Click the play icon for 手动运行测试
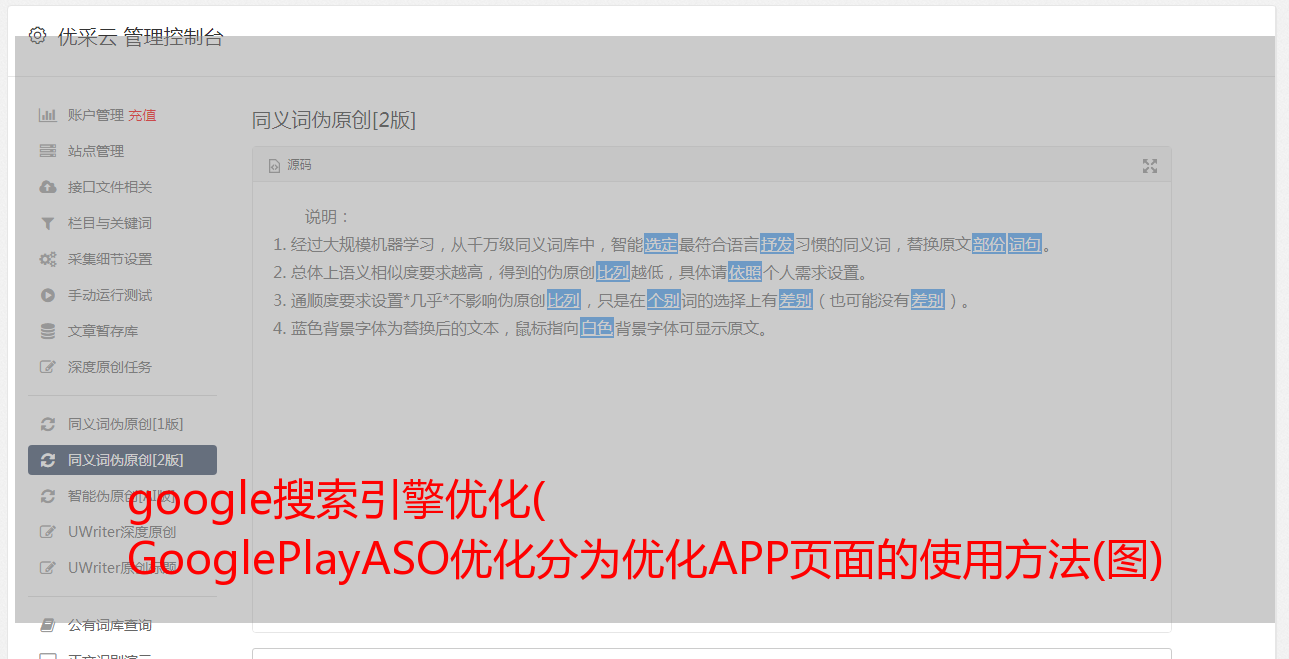Viewport: 1289px width, 659px height. click(47, 295)
